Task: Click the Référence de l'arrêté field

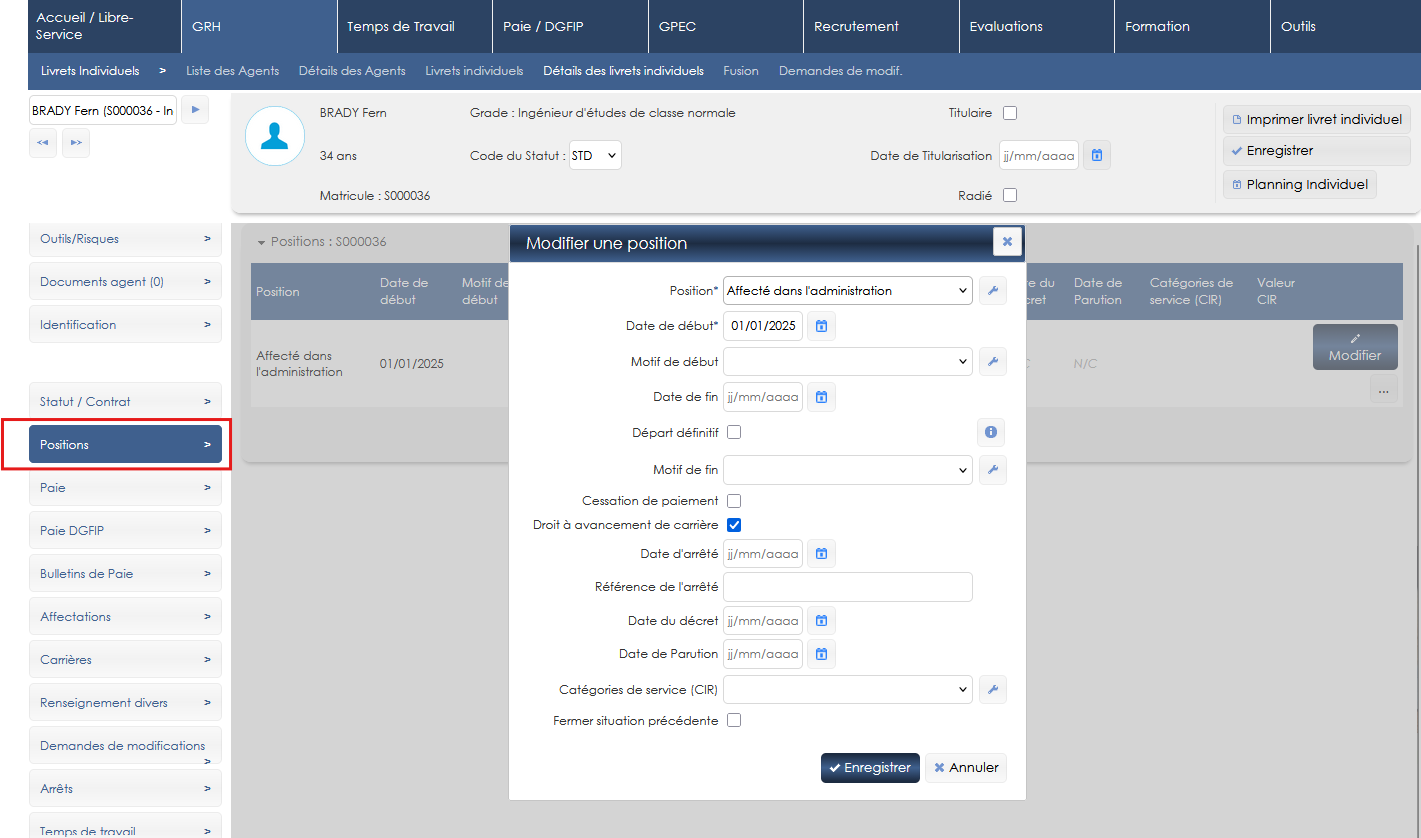Action: point(847,587)
